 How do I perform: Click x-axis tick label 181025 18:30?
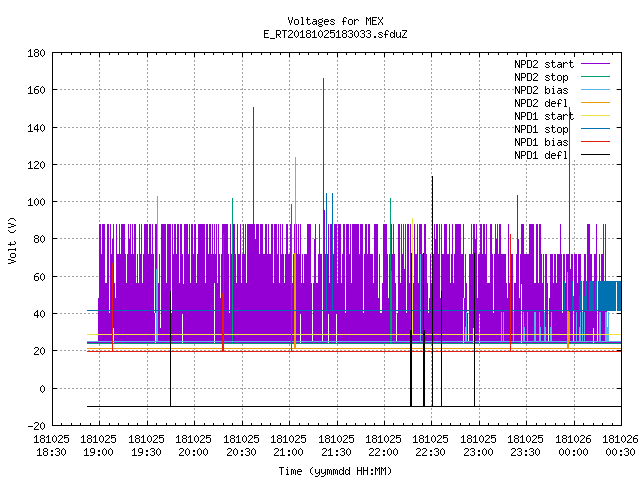click(51, 446)
